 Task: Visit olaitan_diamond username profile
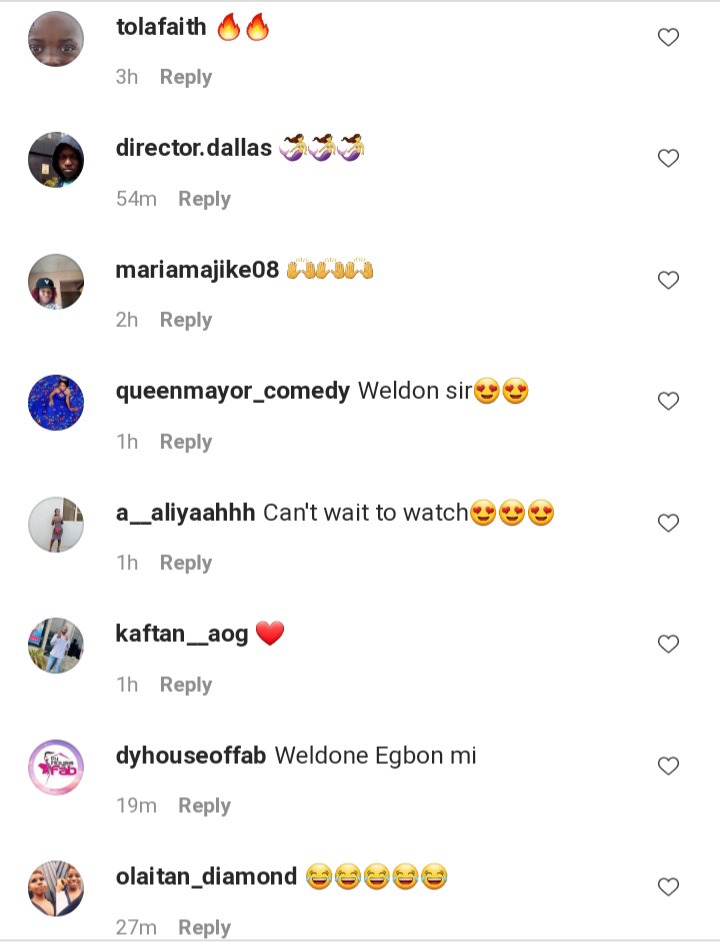coord(206,877)
